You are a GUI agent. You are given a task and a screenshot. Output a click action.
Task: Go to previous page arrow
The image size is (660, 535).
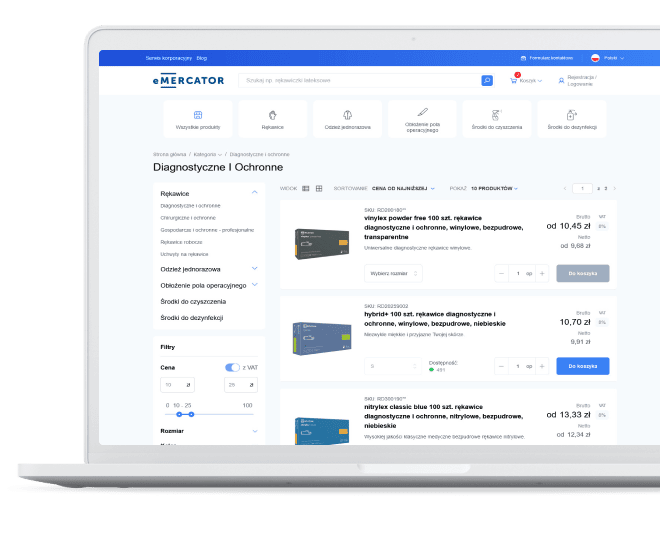coord(565,189)
